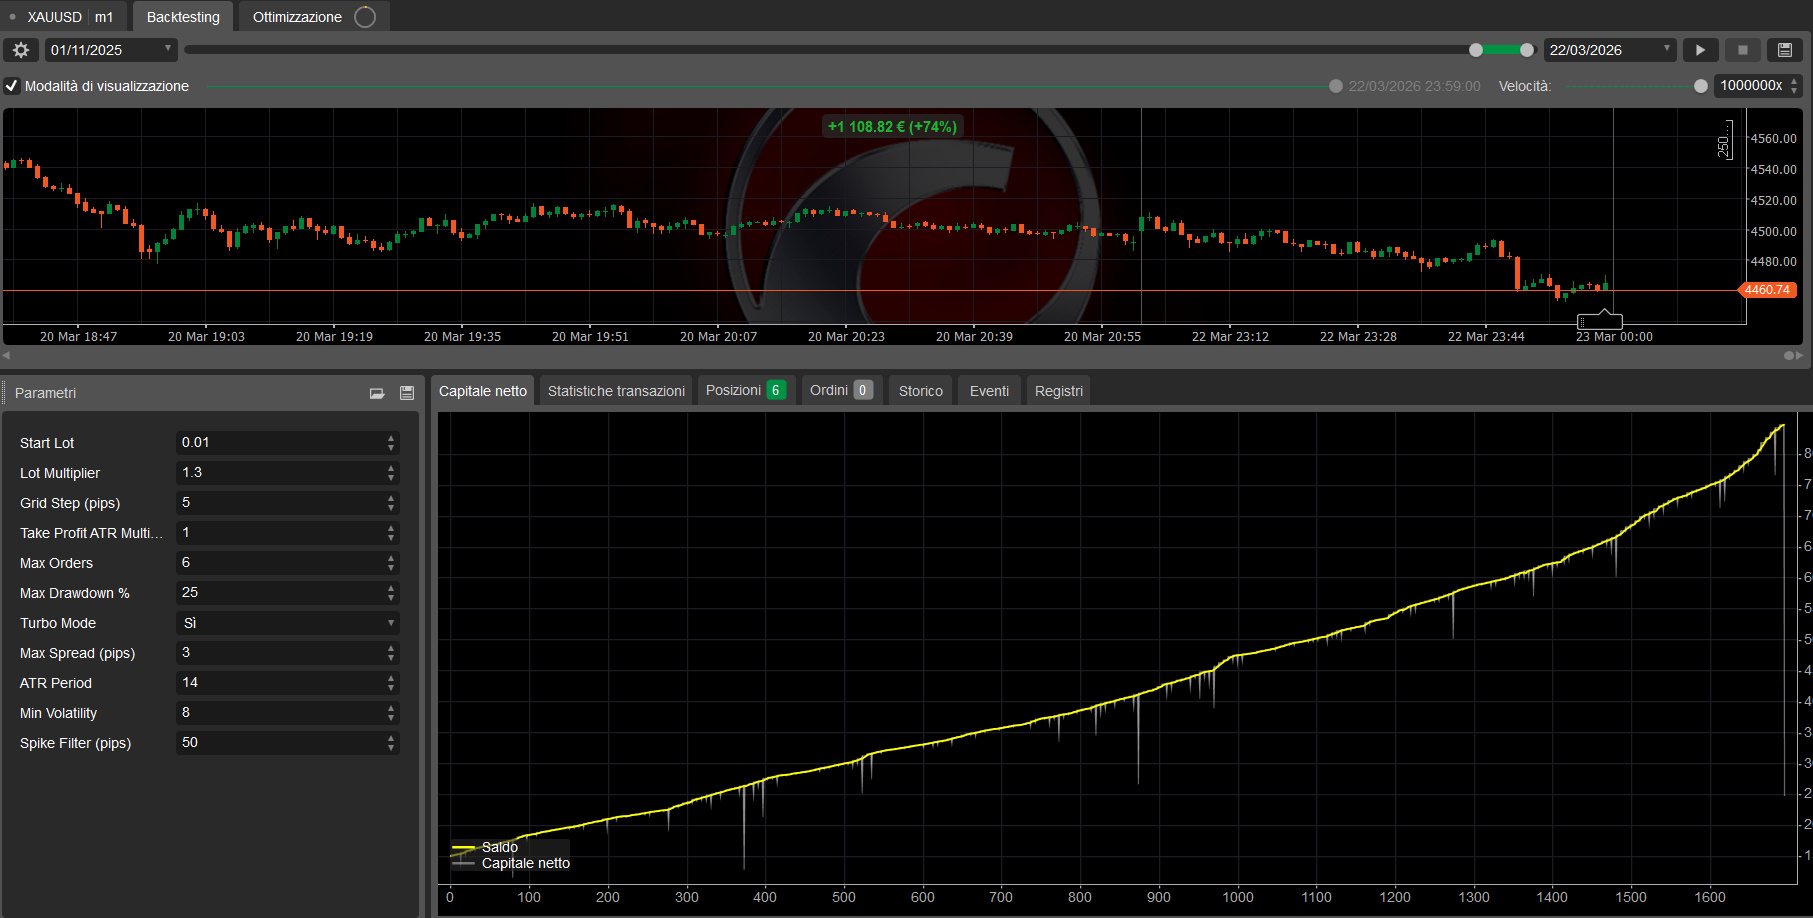The image size is (1813, 918).
Task: Click the load parameters folder icon
Action: click(377, 393)
